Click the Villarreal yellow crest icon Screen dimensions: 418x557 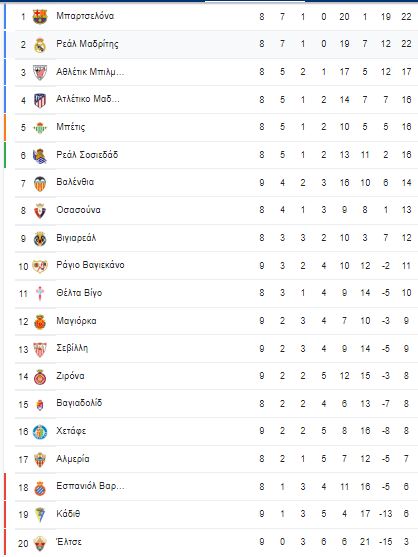40,239
